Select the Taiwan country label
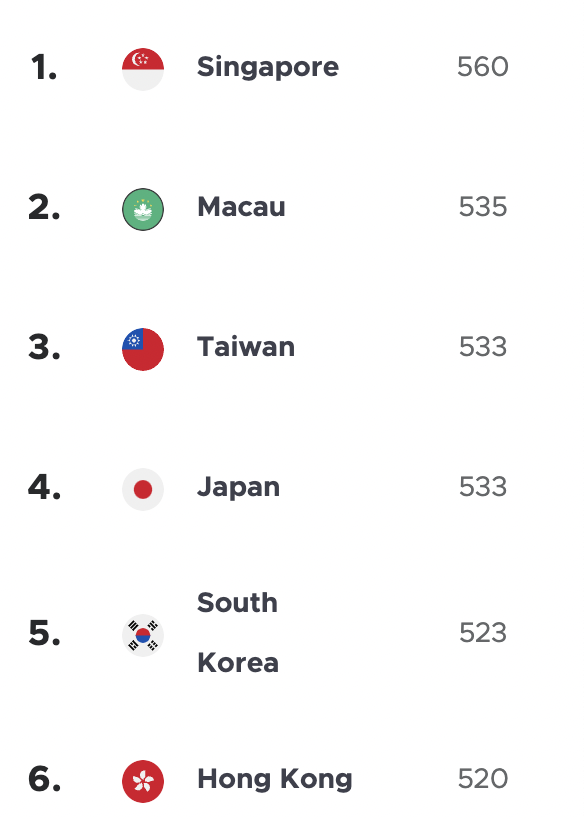584x819 pixels. click(246, 347)
